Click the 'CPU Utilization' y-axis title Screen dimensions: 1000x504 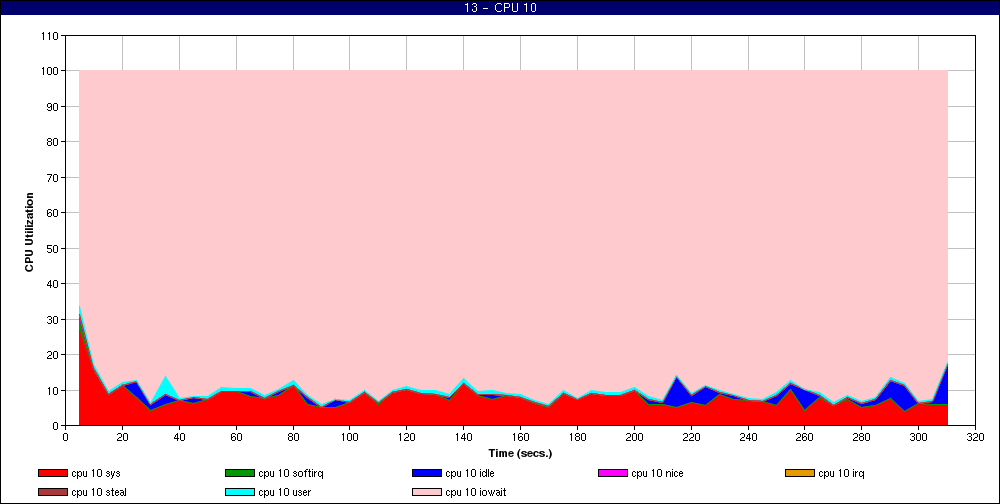29,232
